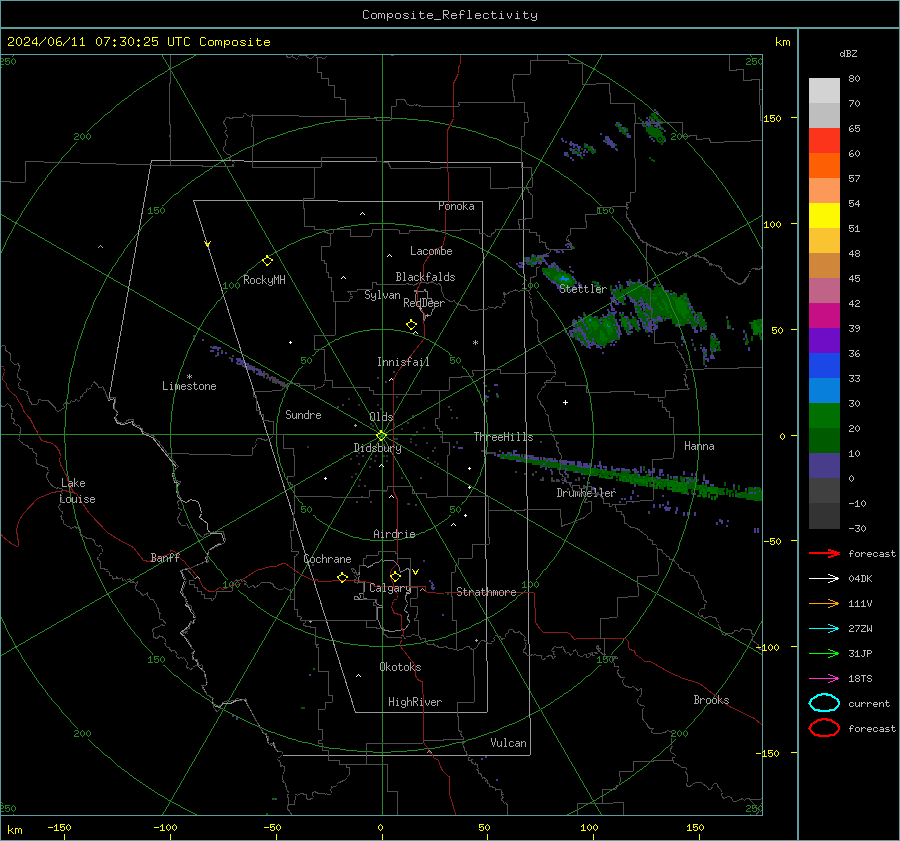This screenshot has height=841, width=900.
Task: Click the Limestone label
Action: (189, 386)
